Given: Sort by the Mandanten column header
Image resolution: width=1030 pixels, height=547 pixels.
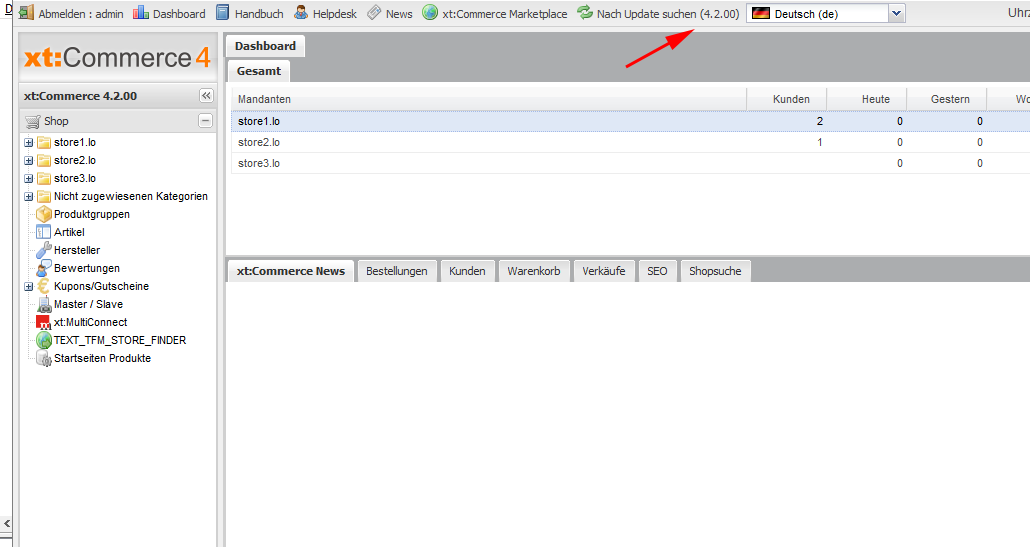Looking at the screenshot, I should point(489,99).
